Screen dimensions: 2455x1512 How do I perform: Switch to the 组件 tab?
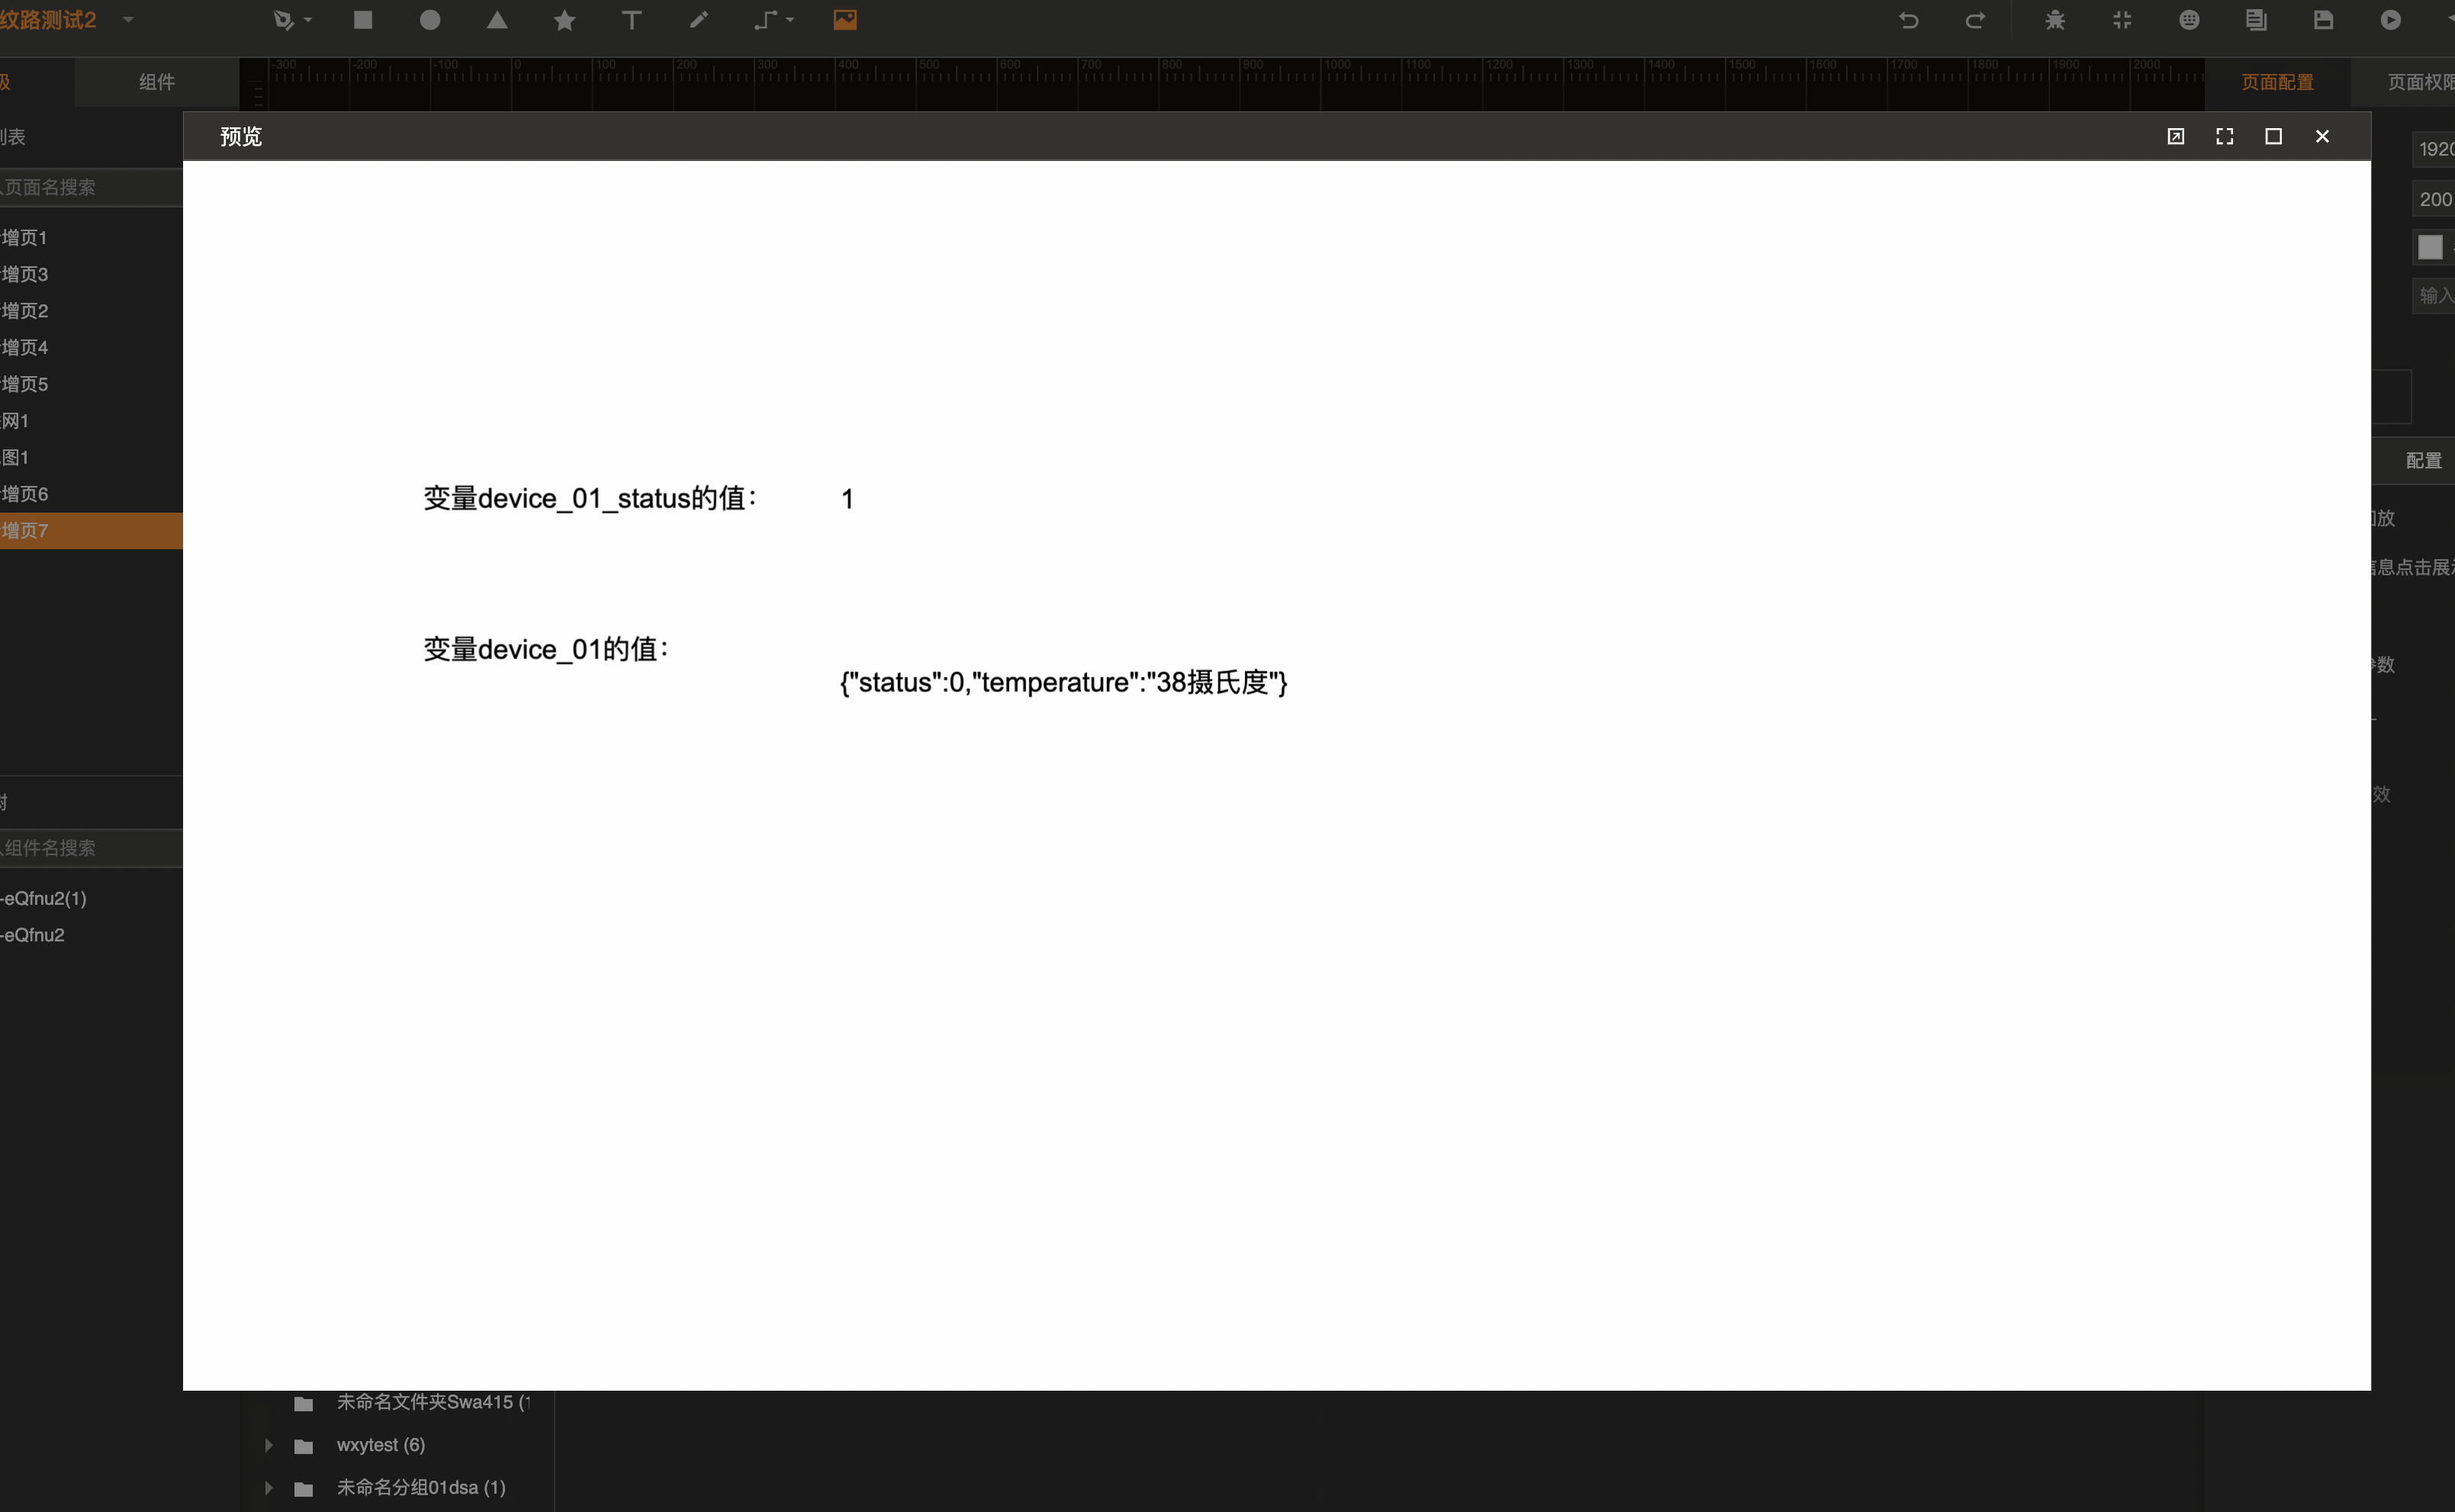point(157,82)
